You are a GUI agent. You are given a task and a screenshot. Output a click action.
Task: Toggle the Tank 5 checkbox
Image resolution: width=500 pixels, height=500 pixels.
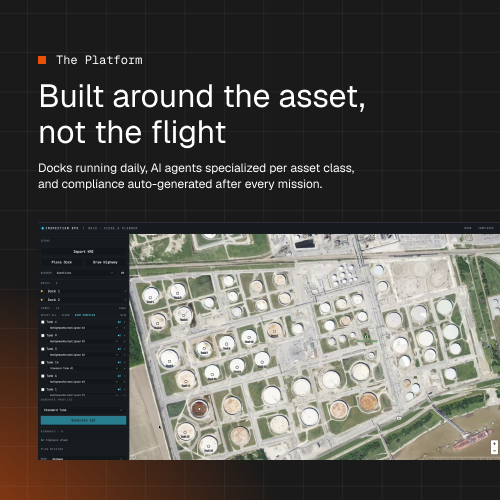pyautogui.click(x=43, y=349)
